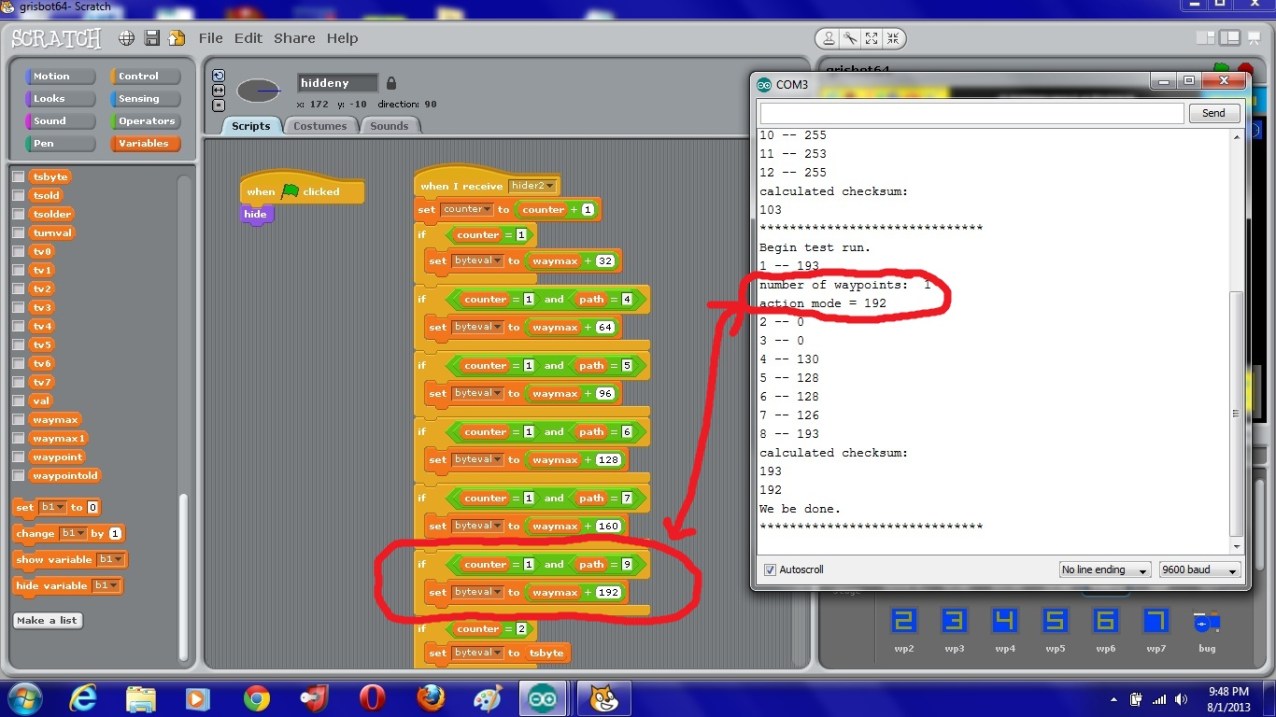Toggle the Autoscroll checkbox in COM3
Image resolution: width=1276 pixels, height=717 pixels.
(x=770, y=570)
